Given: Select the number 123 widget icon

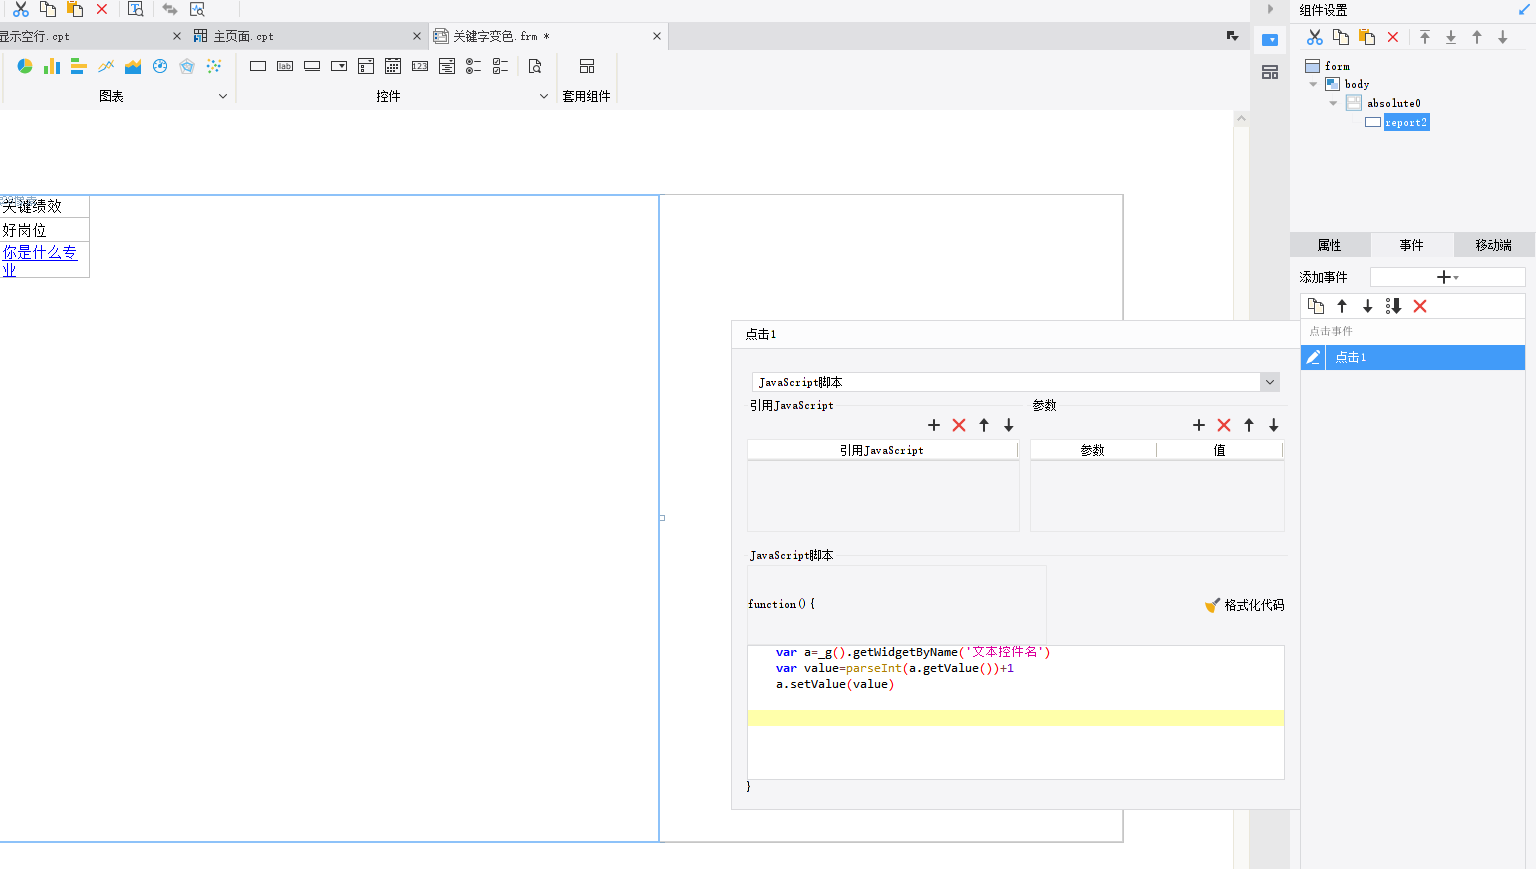Looking at the screenshot, I should tap(420, 66).
